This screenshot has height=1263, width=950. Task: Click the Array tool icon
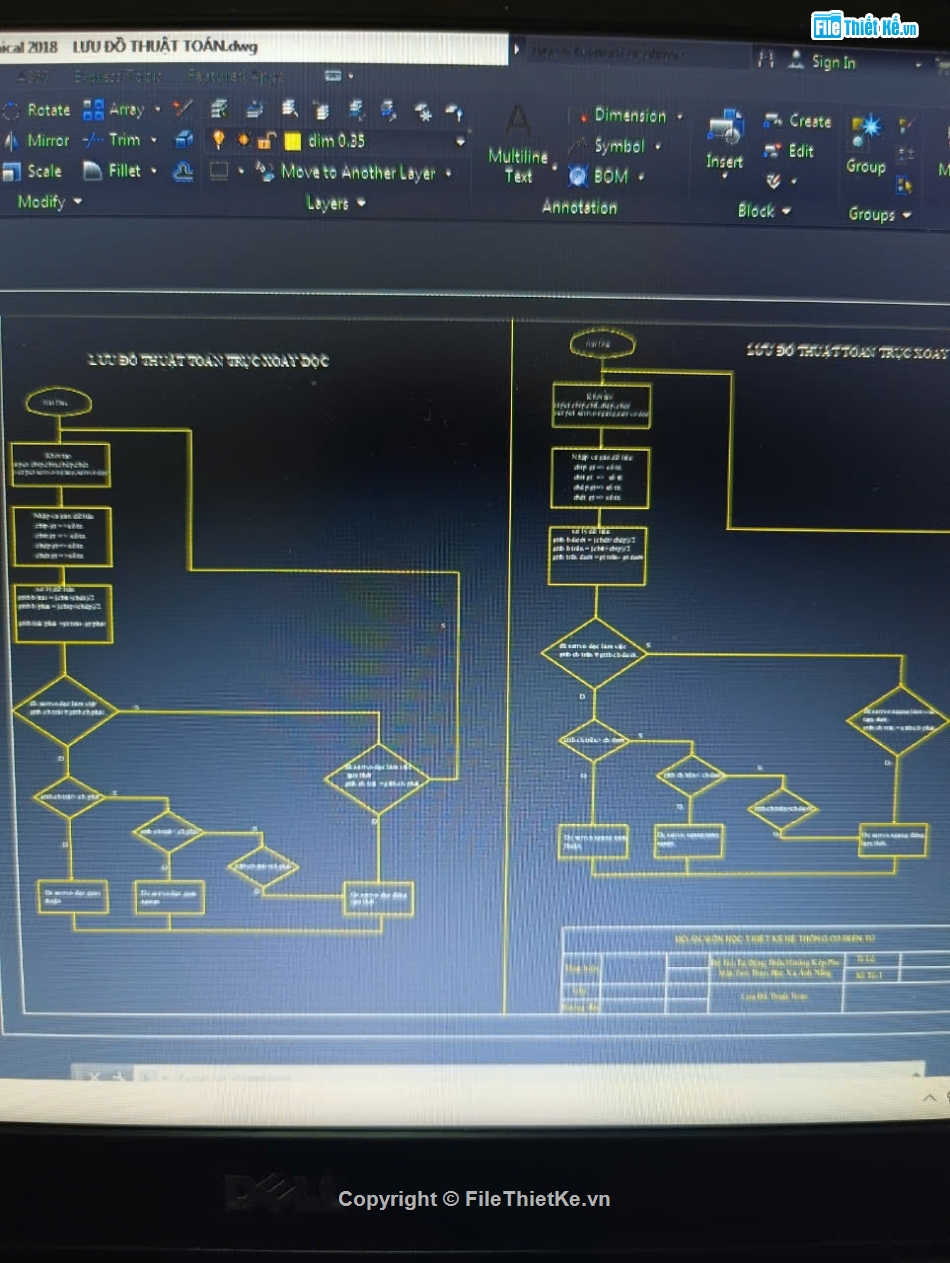93,109
